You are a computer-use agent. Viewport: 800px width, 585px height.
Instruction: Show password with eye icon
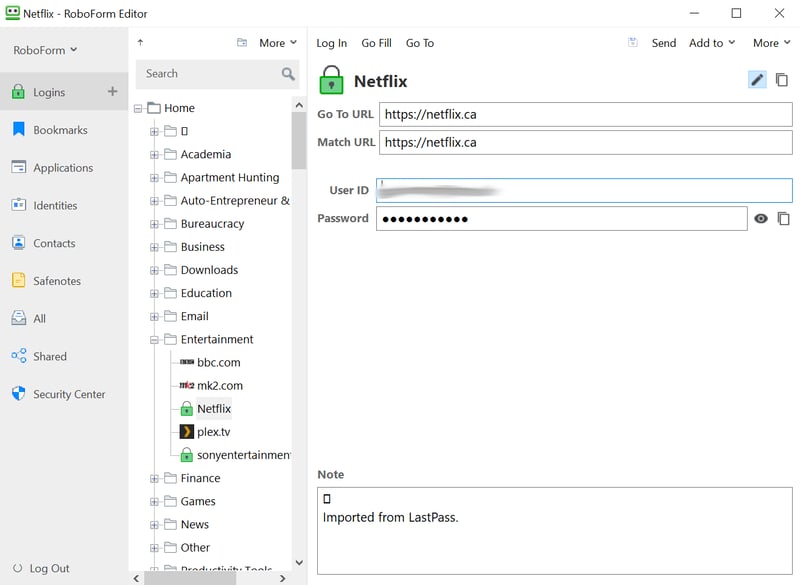761,219
